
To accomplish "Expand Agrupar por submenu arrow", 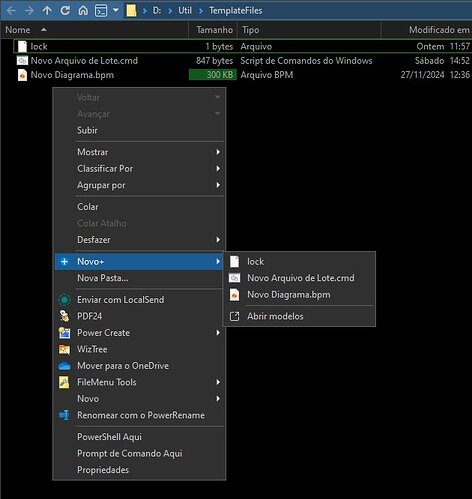I will point(218,185).
